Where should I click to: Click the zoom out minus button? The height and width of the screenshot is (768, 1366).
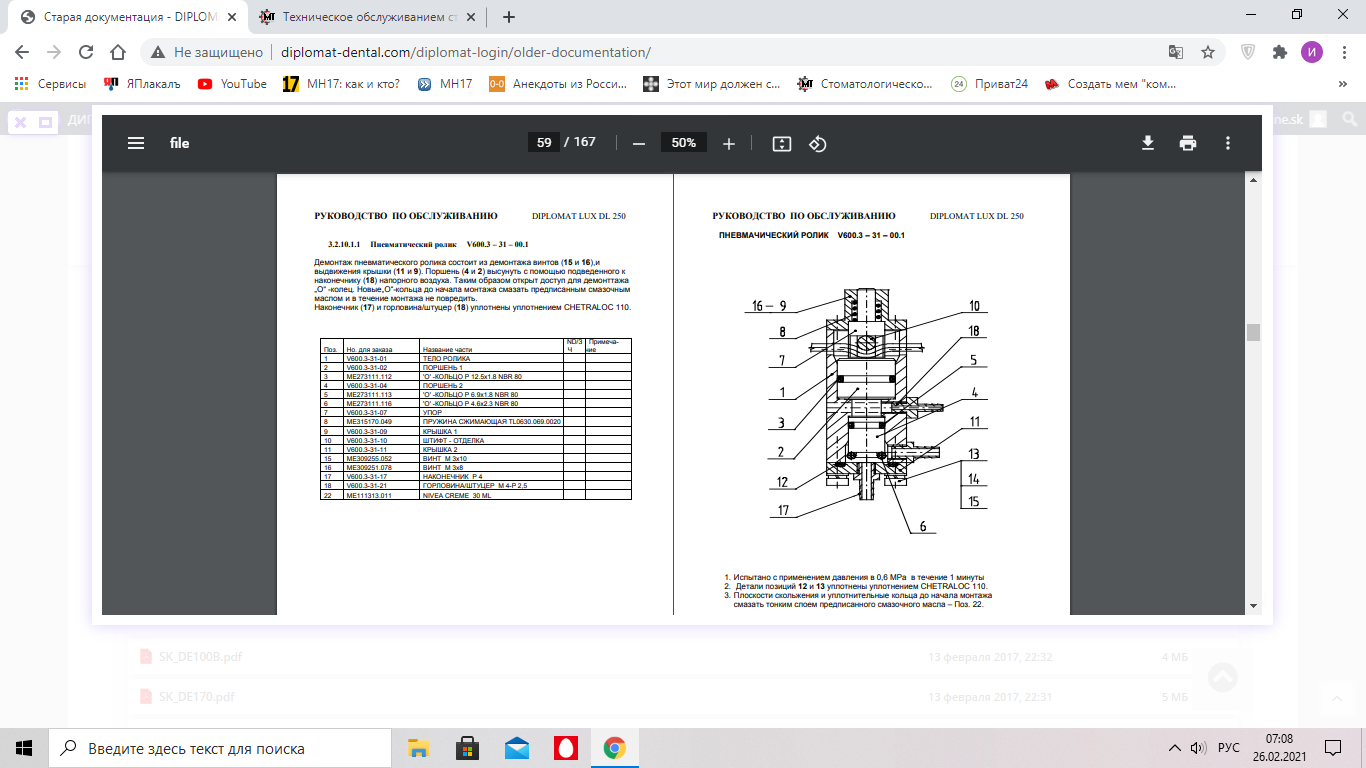639,143
